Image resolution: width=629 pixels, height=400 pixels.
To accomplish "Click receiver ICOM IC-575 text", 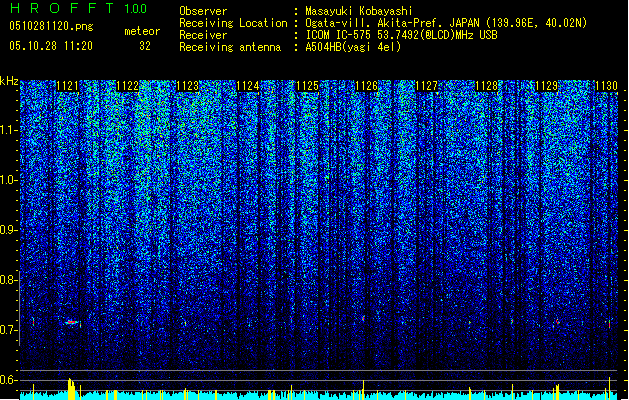I will (x=401, y=35).
